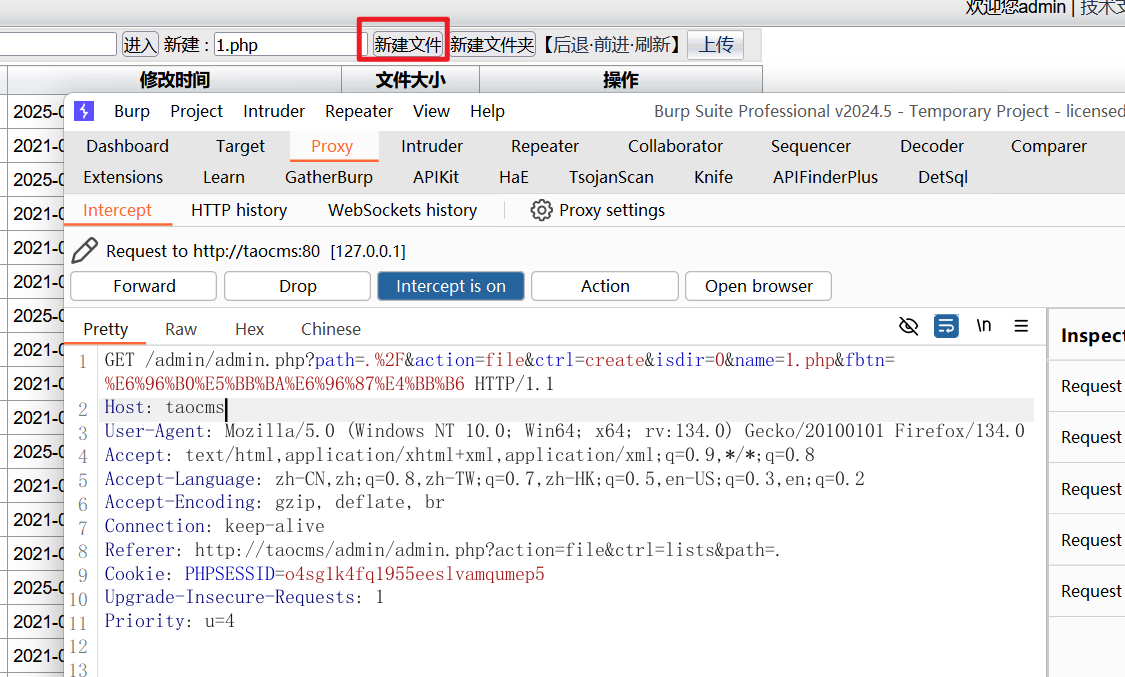
Task: Open the HaE extension tab
Action: [x=514, y=177]
